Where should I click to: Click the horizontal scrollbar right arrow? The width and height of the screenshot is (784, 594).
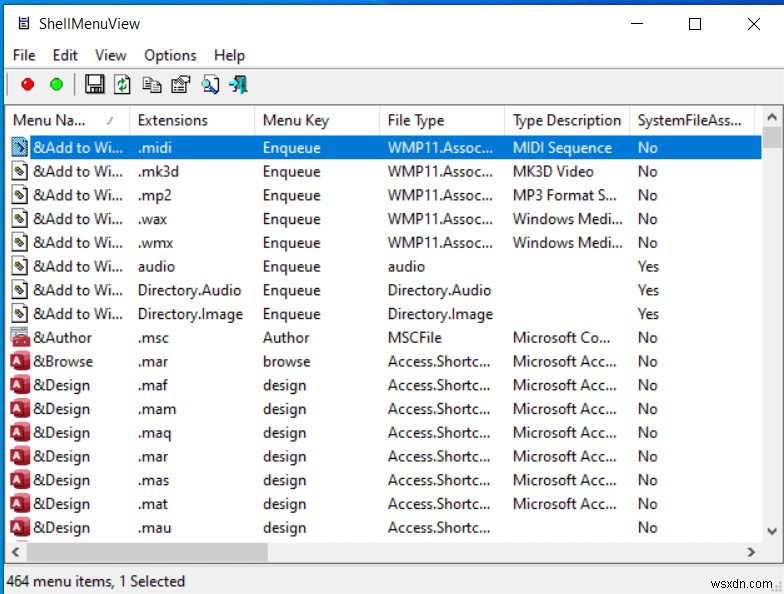[751, 552]
